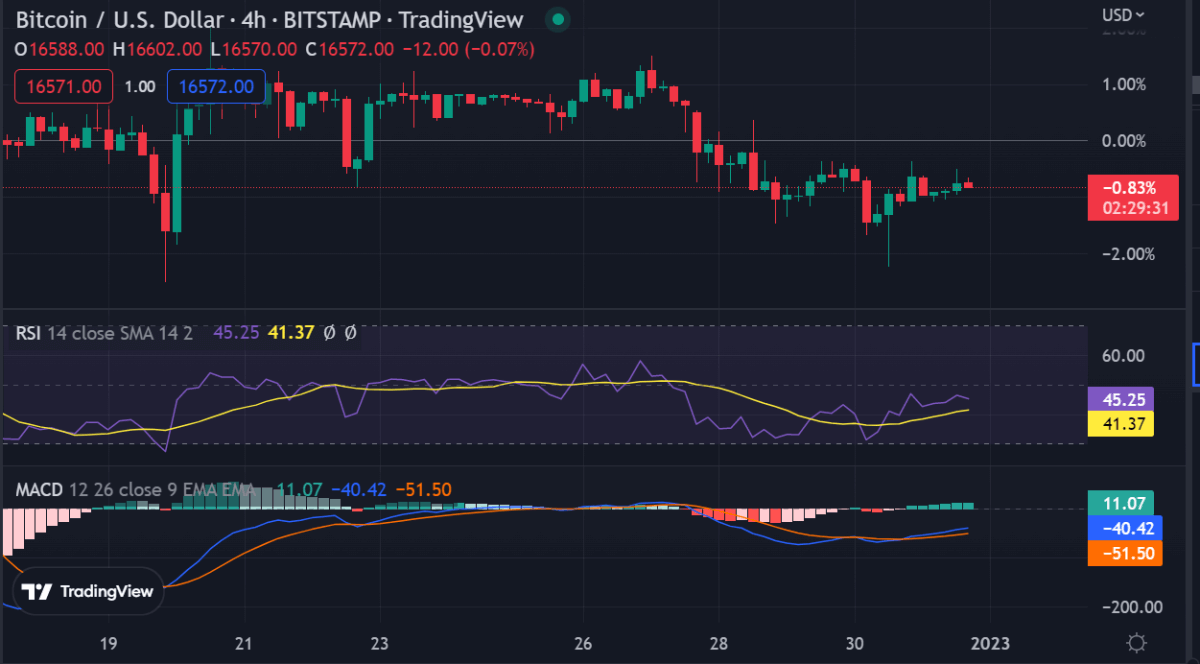Click the TradingView logo badge
The width and height of the screenshot is (1200, 664).
(88, 591)
